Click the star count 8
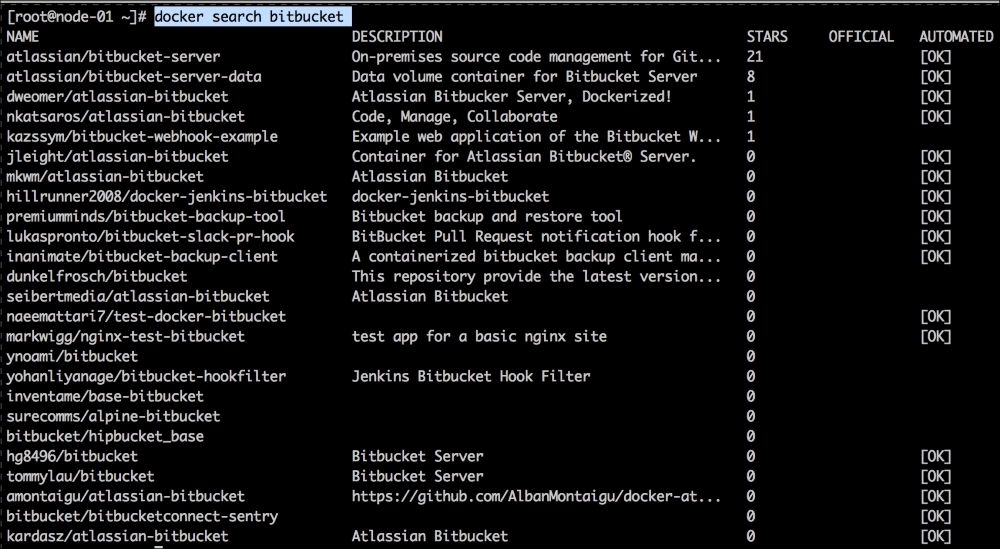Viewport: 1000px width, 549px height. point(751,77)
